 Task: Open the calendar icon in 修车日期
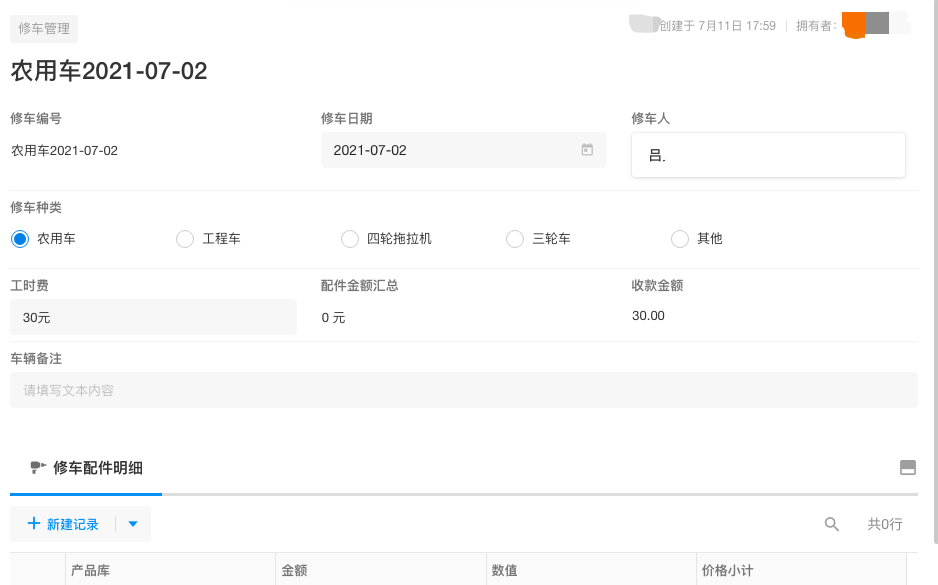[587, 150]
